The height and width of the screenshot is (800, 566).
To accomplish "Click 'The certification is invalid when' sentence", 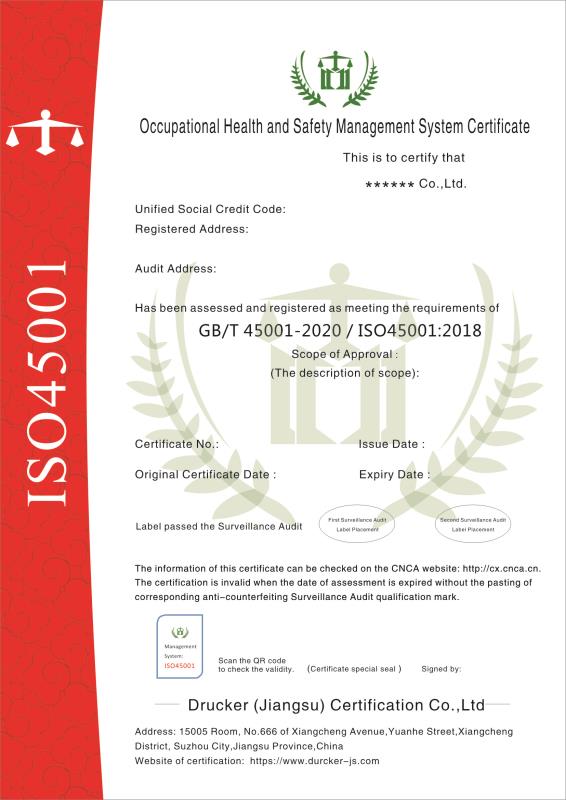I will coord(333,583).
